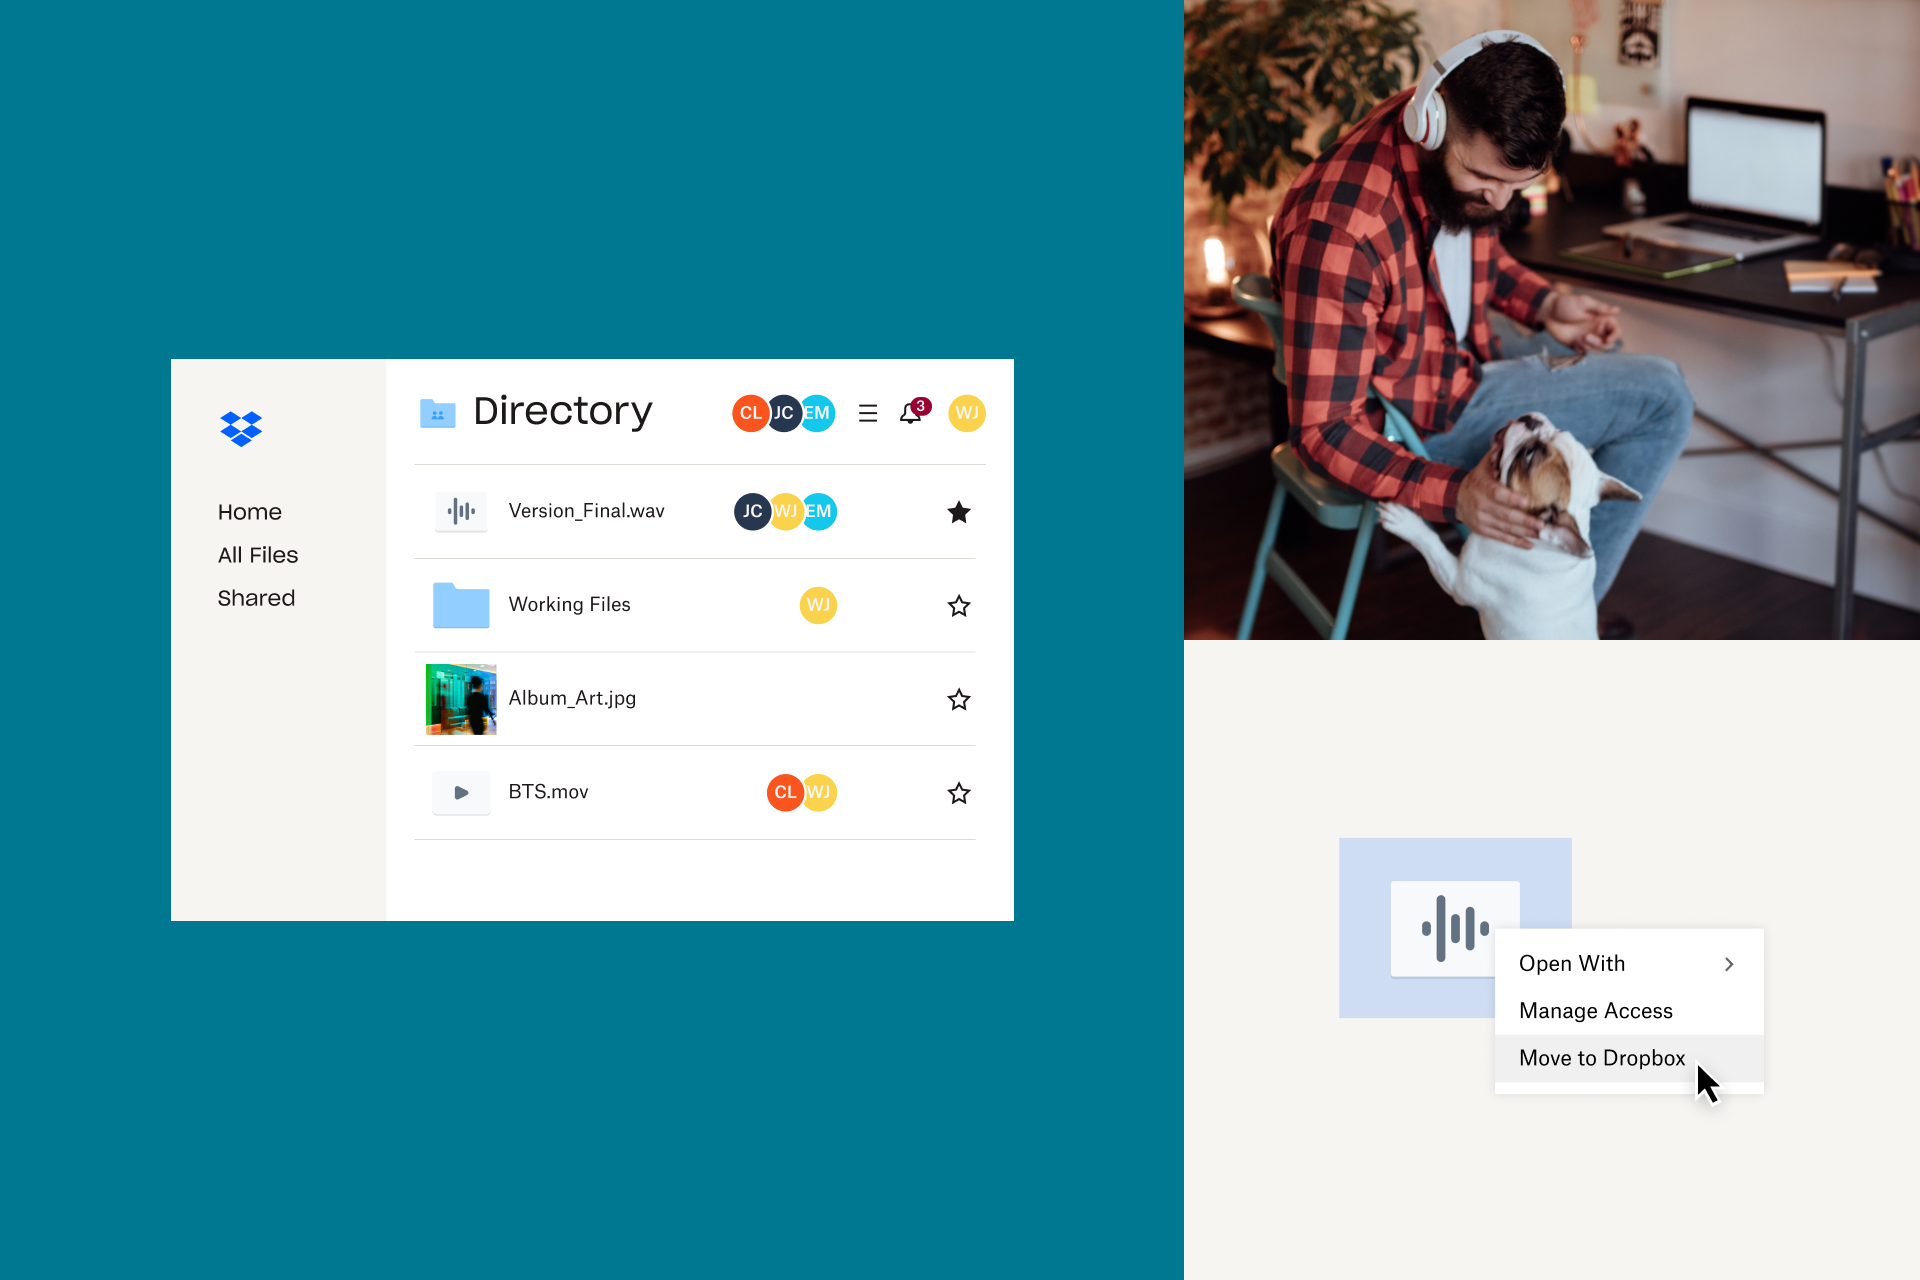This screenshot has height=1280, width=1920.
Task: Click the All Files navigation link in sidebar
Action: pyautogui.click(x=257, y=554)
